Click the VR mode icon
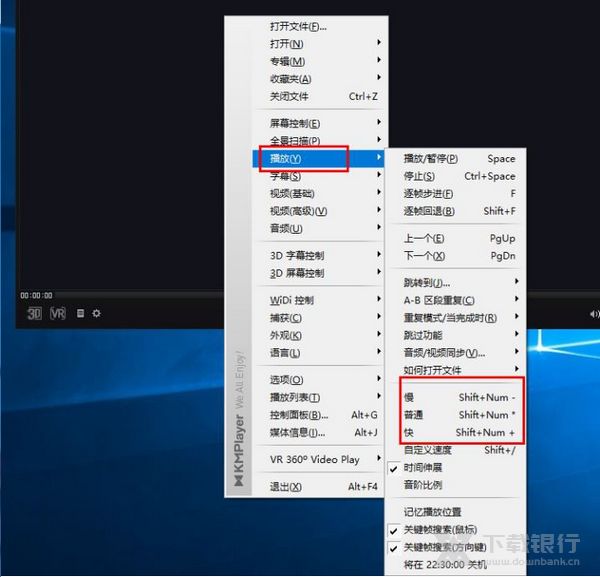 pyautogui.click(x=58, y=313)
